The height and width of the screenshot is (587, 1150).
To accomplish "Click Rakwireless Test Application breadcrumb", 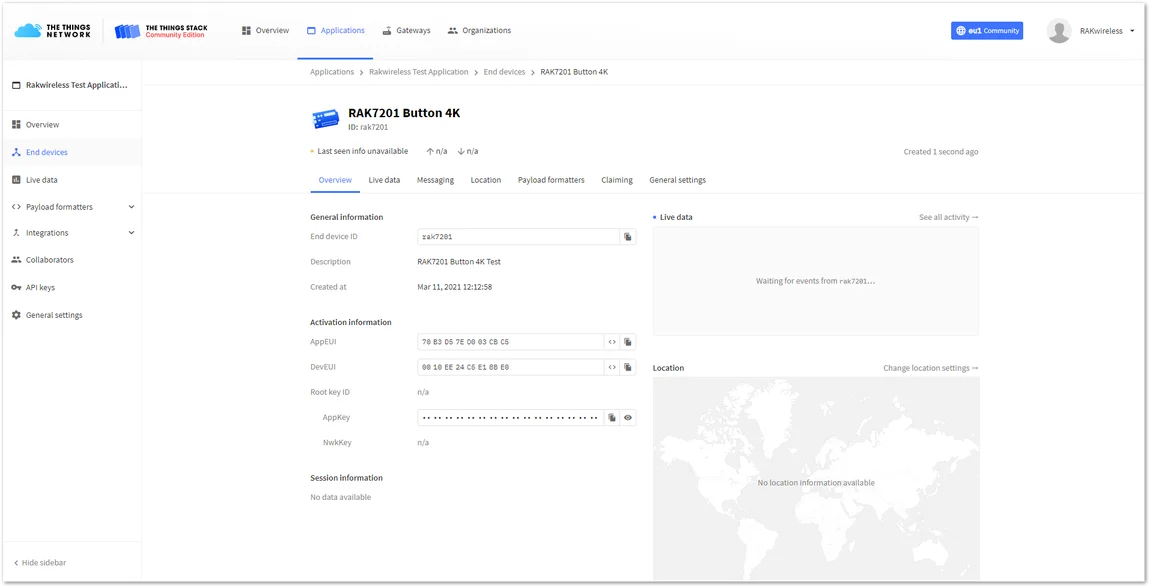I will [419, 72].
